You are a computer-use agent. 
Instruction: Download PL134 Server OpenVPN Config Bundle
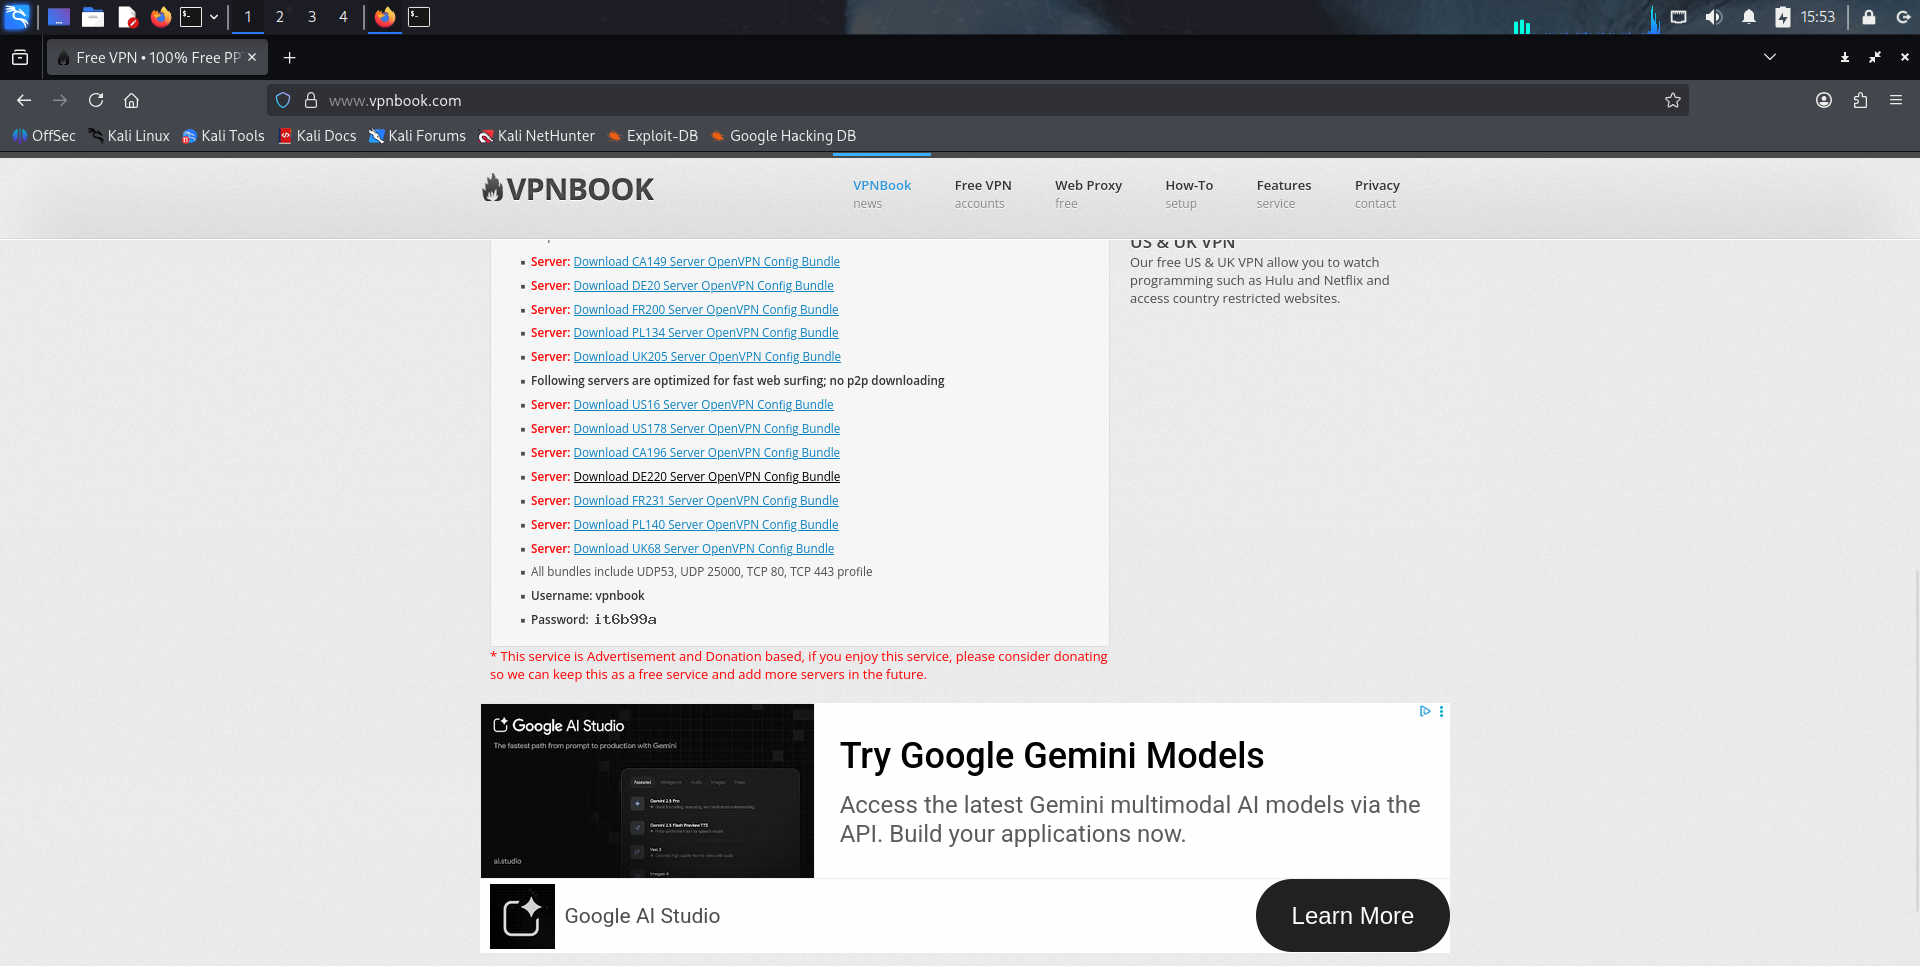click(x=706, y=333)
